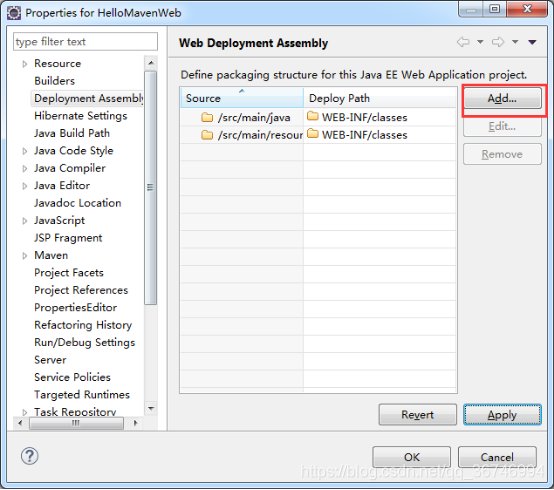Select Builders in the properties tree
Viewport: 554px width, 490px height.
[54, 81]
